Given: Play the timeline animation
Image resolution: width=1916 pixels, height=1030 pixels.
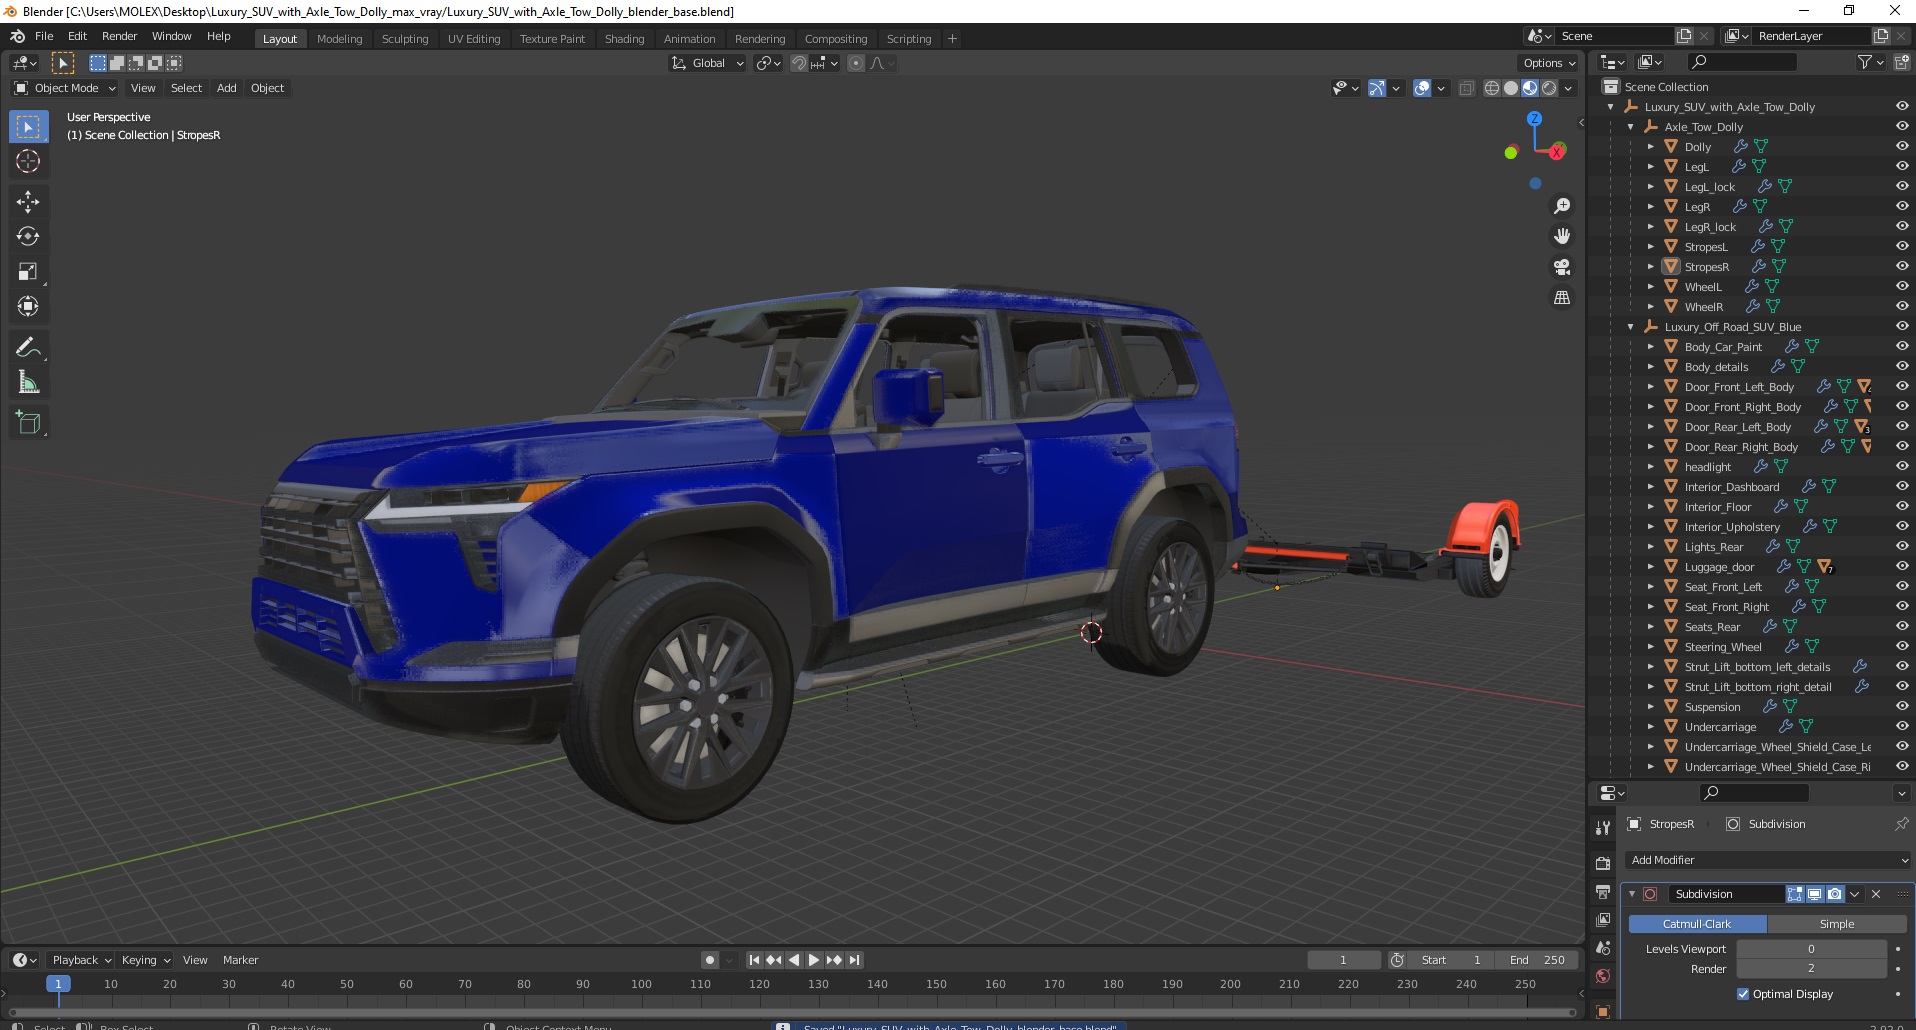Looking at the screenshot, I should tap(814, 960).
